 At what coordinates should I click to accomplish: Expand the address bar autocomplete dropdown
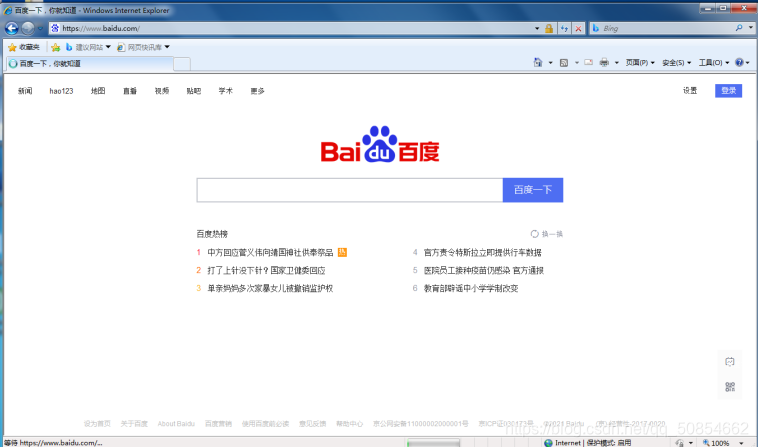[537, 29]
